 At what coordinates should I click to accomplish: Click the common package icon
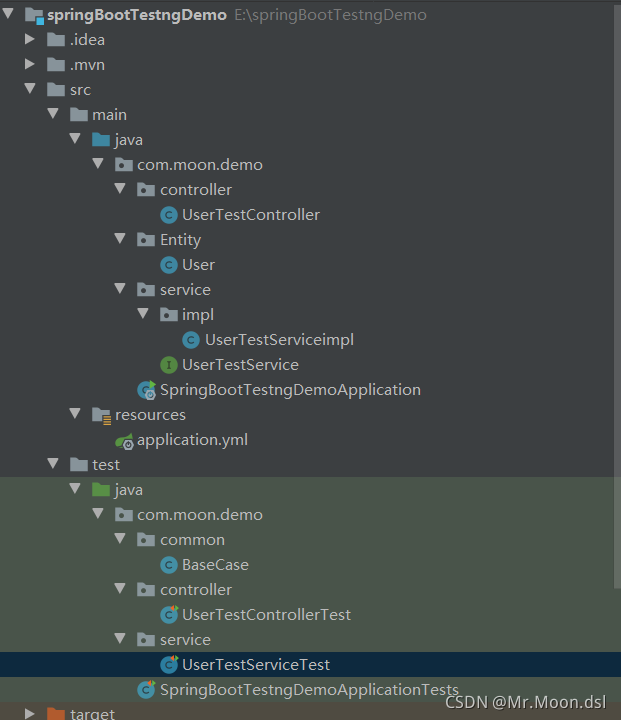(x=146, y=539)
